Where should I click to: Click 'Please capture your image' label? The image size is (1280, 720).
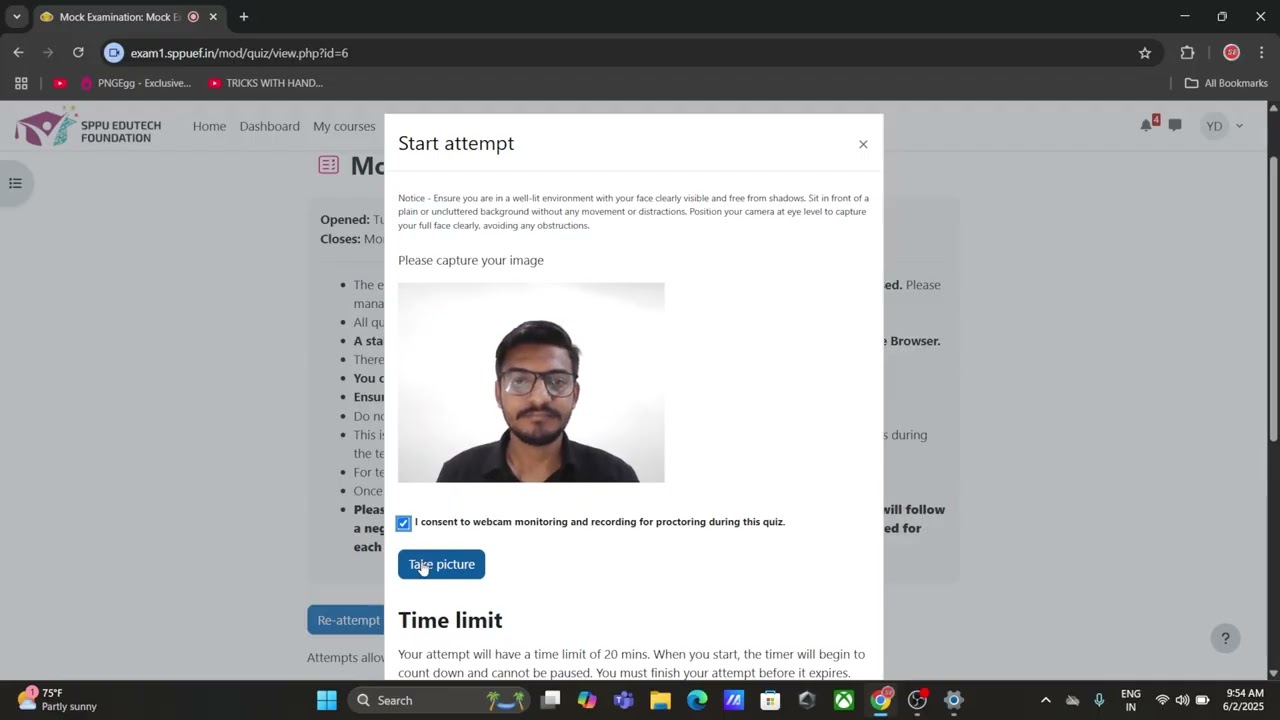471,260
